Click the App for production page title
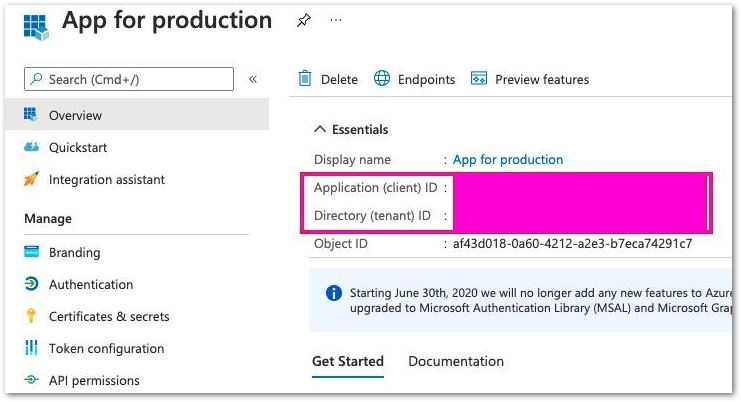741x402 pixels. (167, 21)
